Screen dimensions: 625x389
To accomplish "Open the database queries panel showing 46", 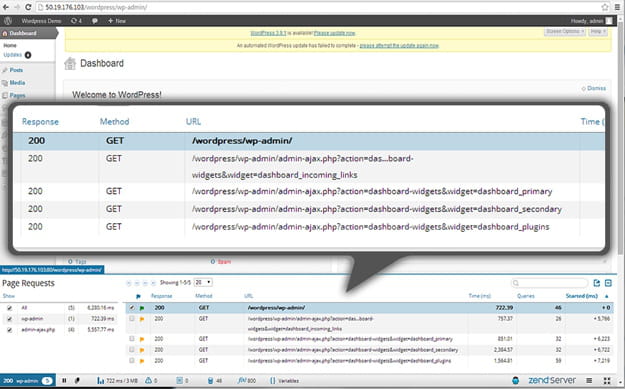I will click(x=215, y=381).
